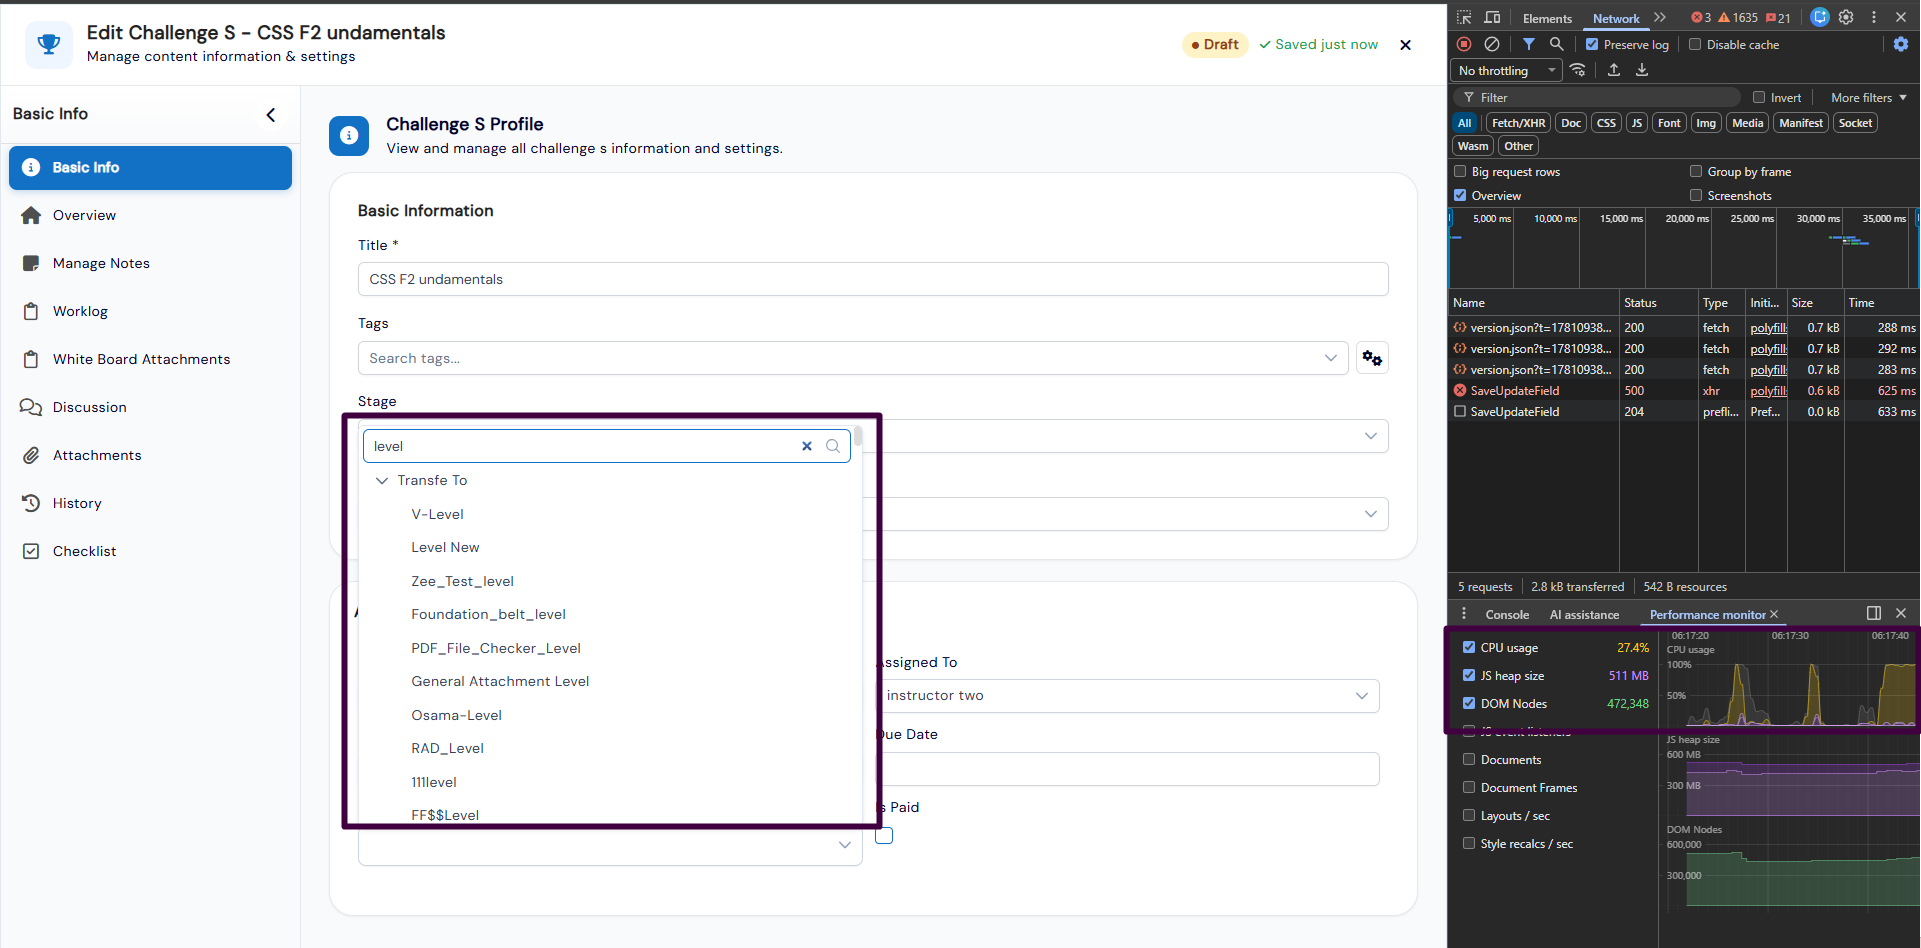The width and height of the screenshot is (1921, 948).
Task: Open Assigned To instructor two dropdown
Action: [1130, 696]
